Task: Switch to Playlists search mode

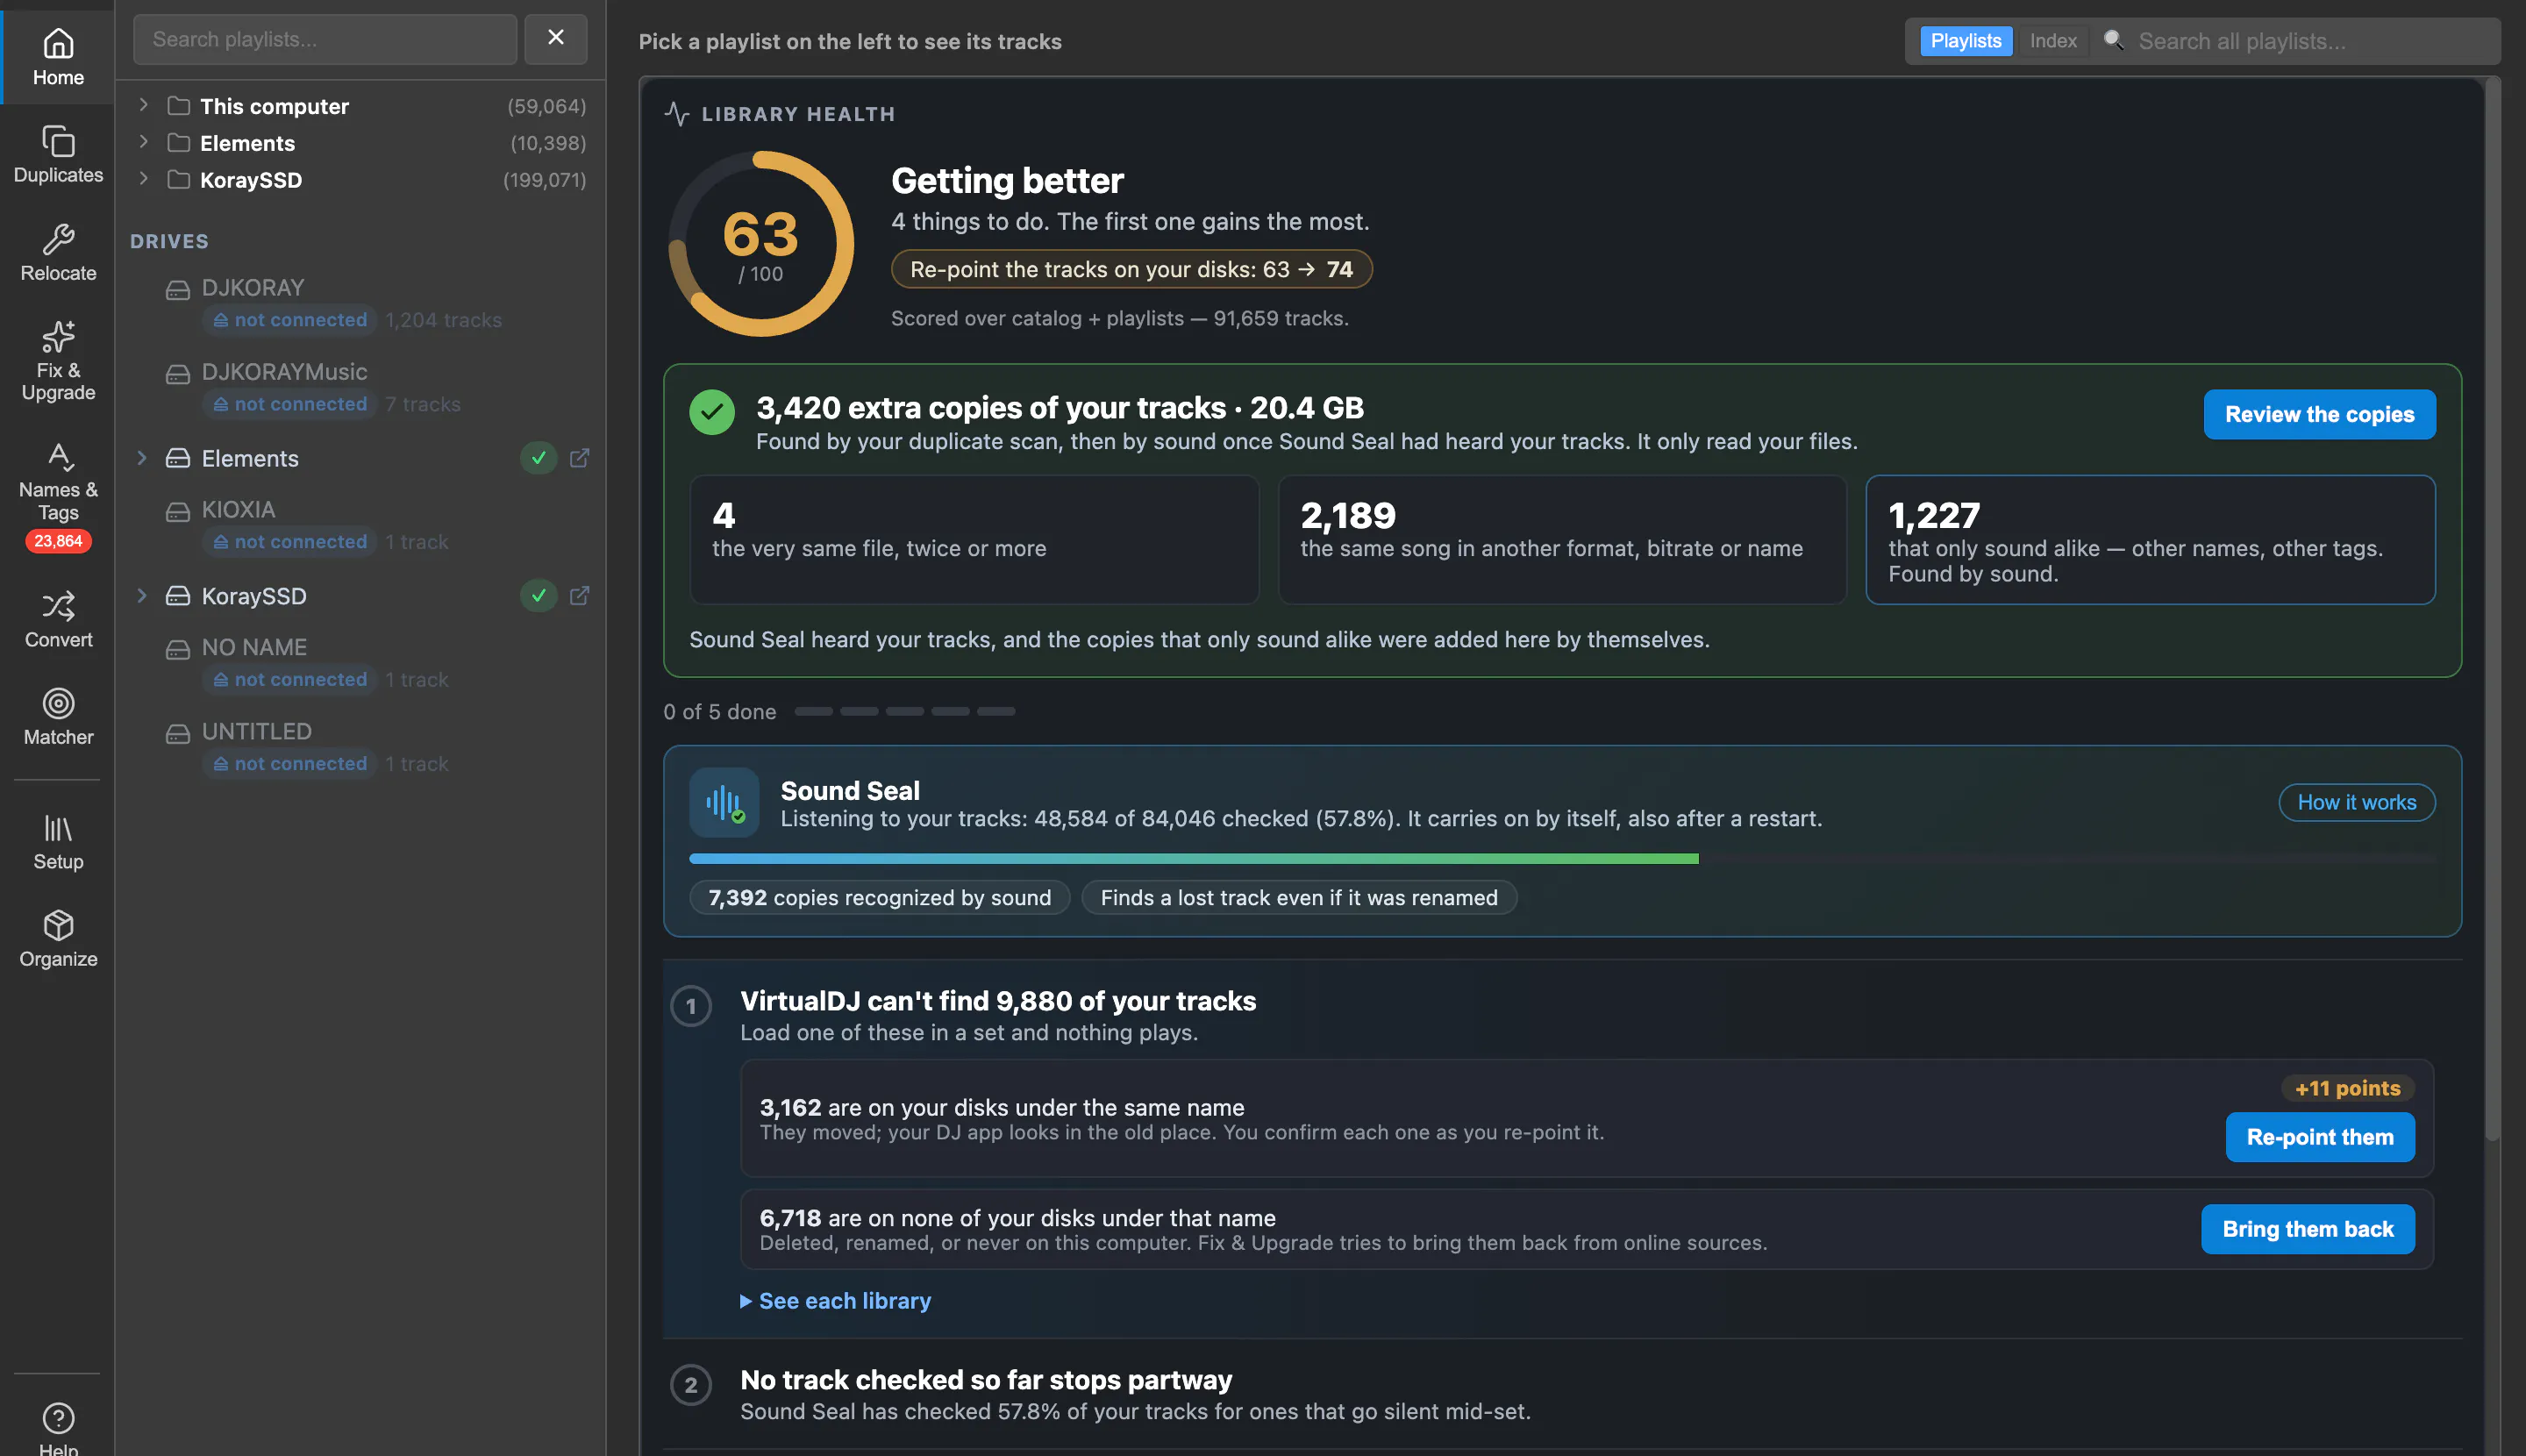Action: 1965,41
